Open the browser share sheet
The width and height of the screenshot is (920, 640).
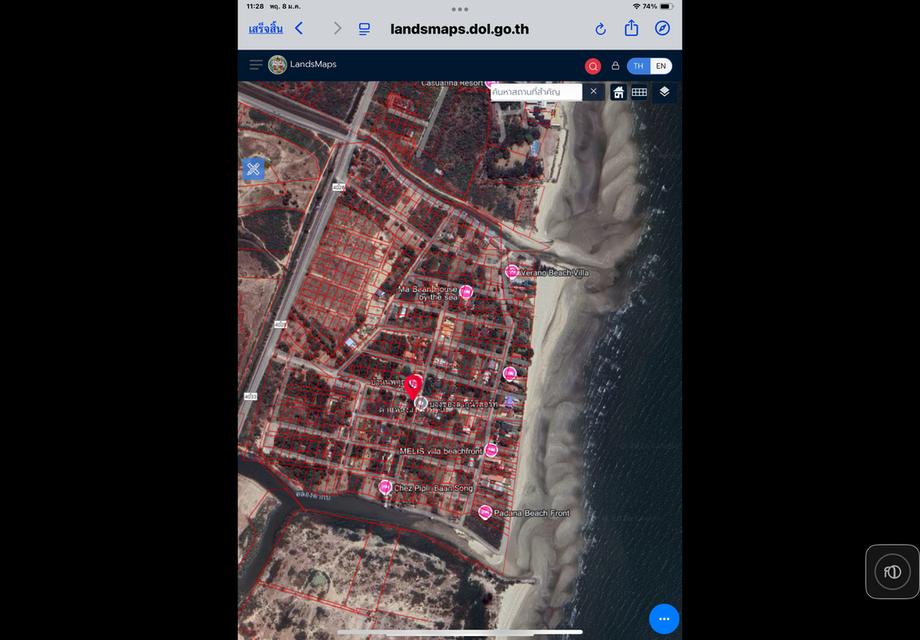(631, 28)
